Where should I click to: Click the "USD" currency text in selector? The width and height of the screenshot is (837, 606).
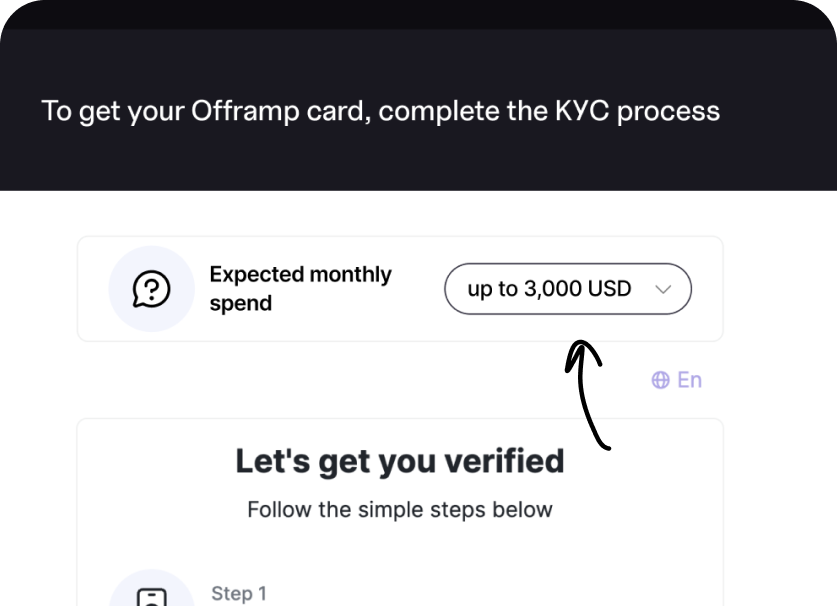tap(609, 289)
